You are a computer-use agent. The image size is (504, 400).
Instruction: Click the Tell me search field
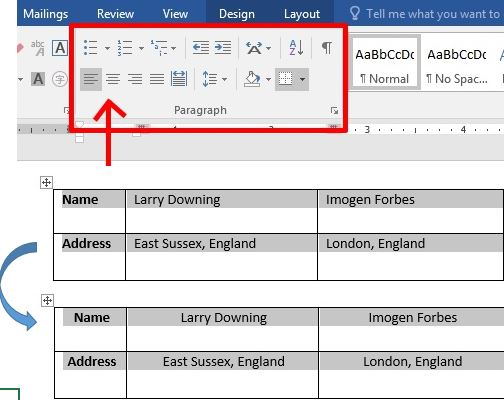[433, 14]
